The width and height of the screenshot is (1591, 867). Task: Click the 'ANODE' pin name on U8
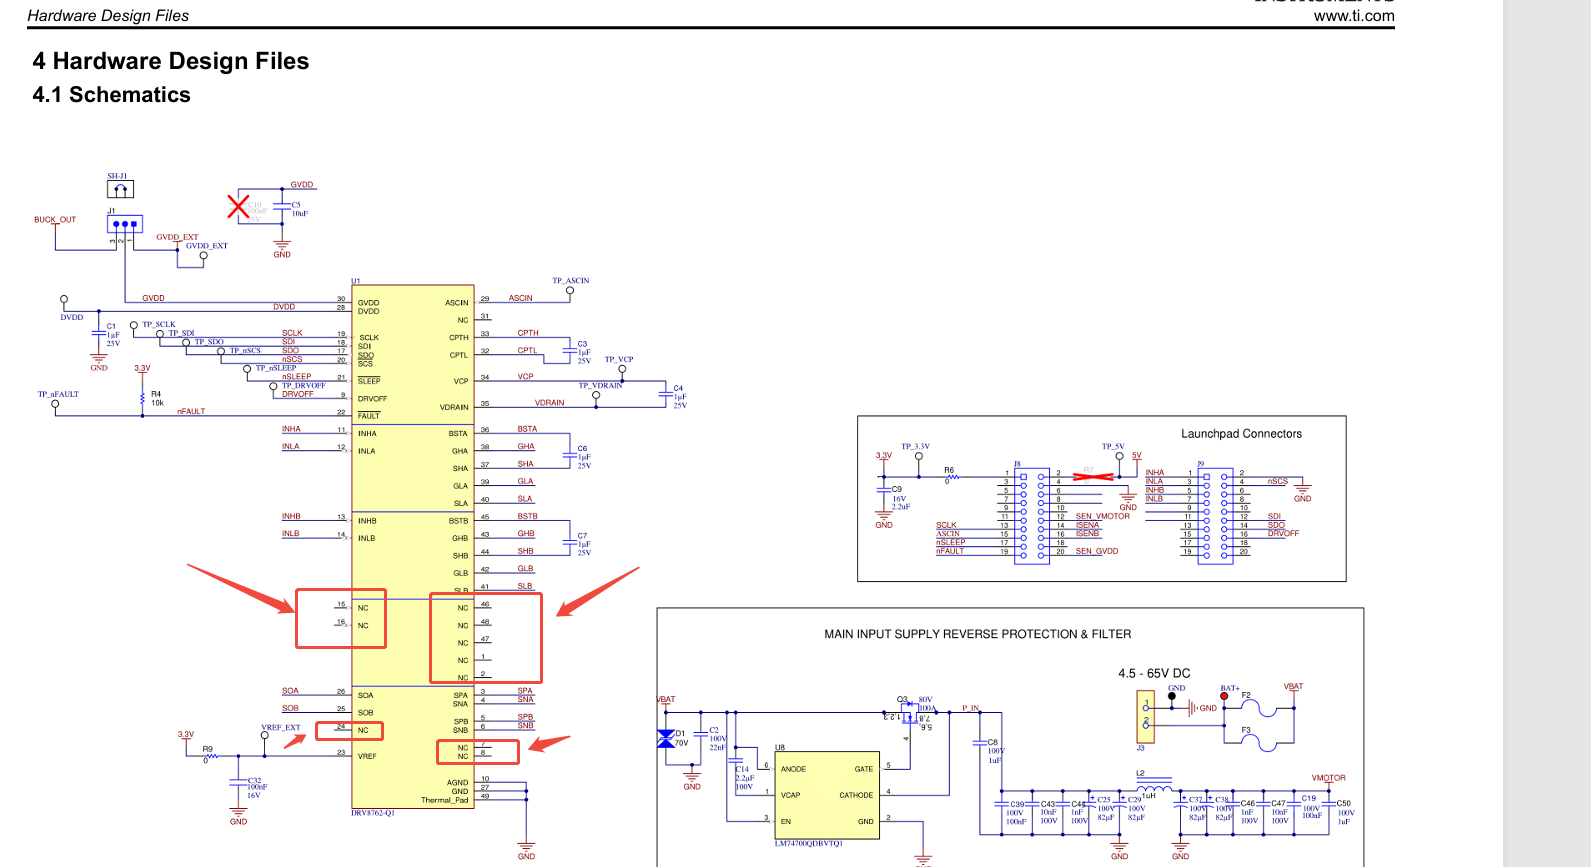(x=793, y=769)
